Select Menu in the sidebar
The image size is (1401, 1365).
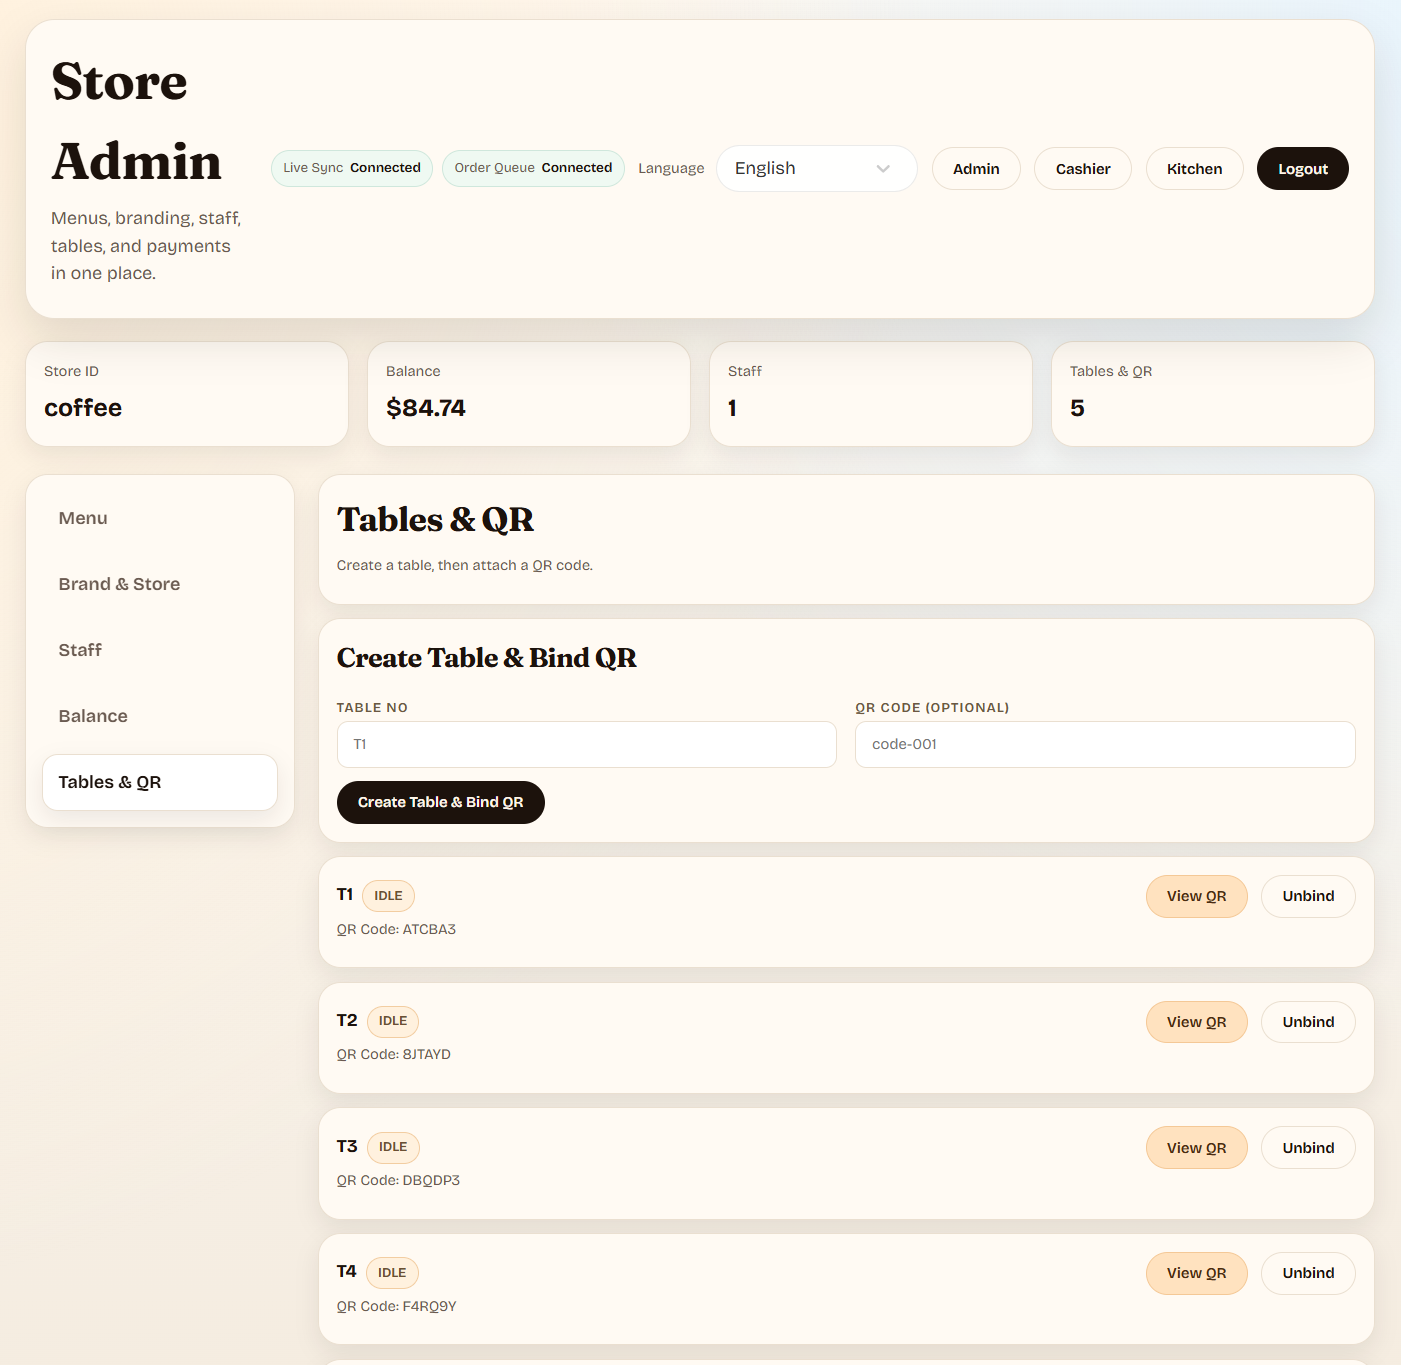(160, 518)
